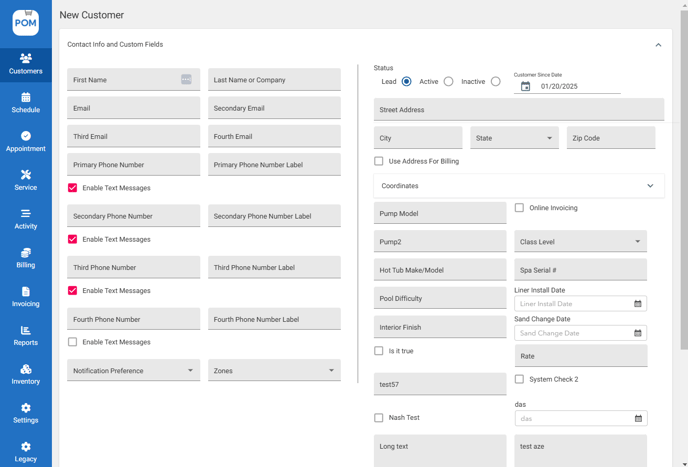
Task: Enable text messages for Fourth Phone Number
Action: (x=73, y=342)
